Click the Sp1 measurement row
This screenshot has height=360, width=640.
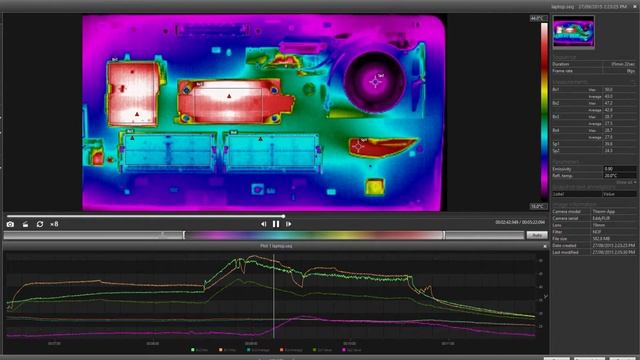pyautogui.click(x=594, y=144)
